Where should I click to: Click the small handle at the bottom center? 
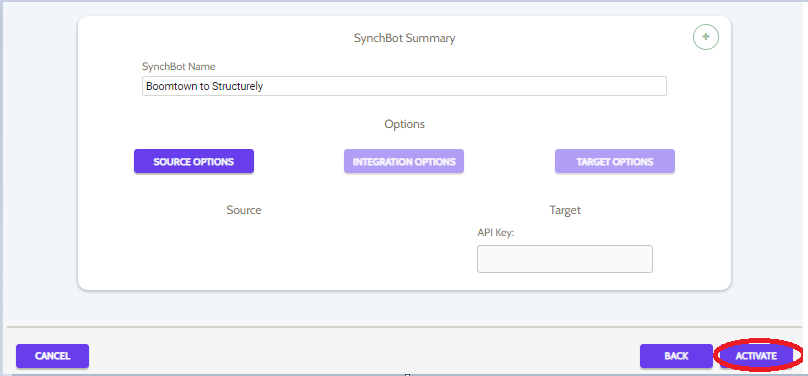(407, 374)
